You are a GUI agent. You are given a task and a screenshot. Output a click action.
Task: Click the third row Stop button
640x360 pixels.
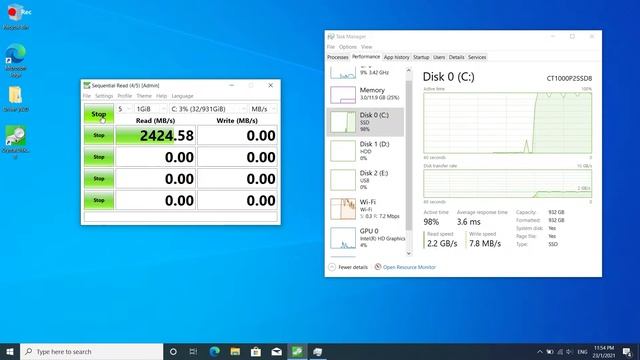point(99,178)
